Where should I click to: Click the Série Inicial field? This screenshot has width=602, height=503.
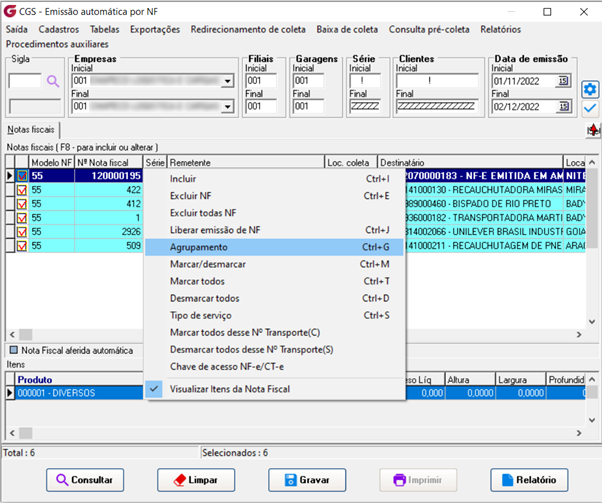365,81
